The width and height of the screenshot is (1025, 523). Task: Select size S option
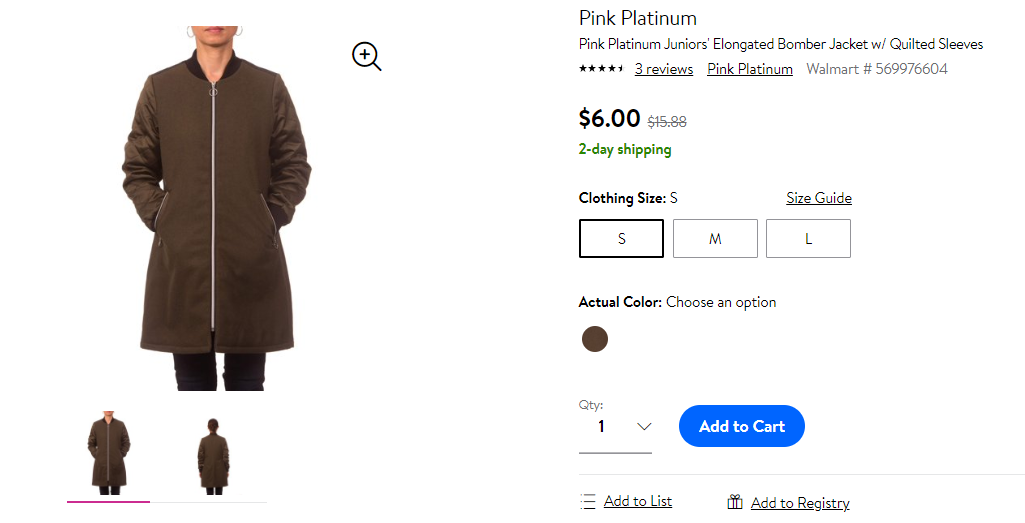[621, 239]
